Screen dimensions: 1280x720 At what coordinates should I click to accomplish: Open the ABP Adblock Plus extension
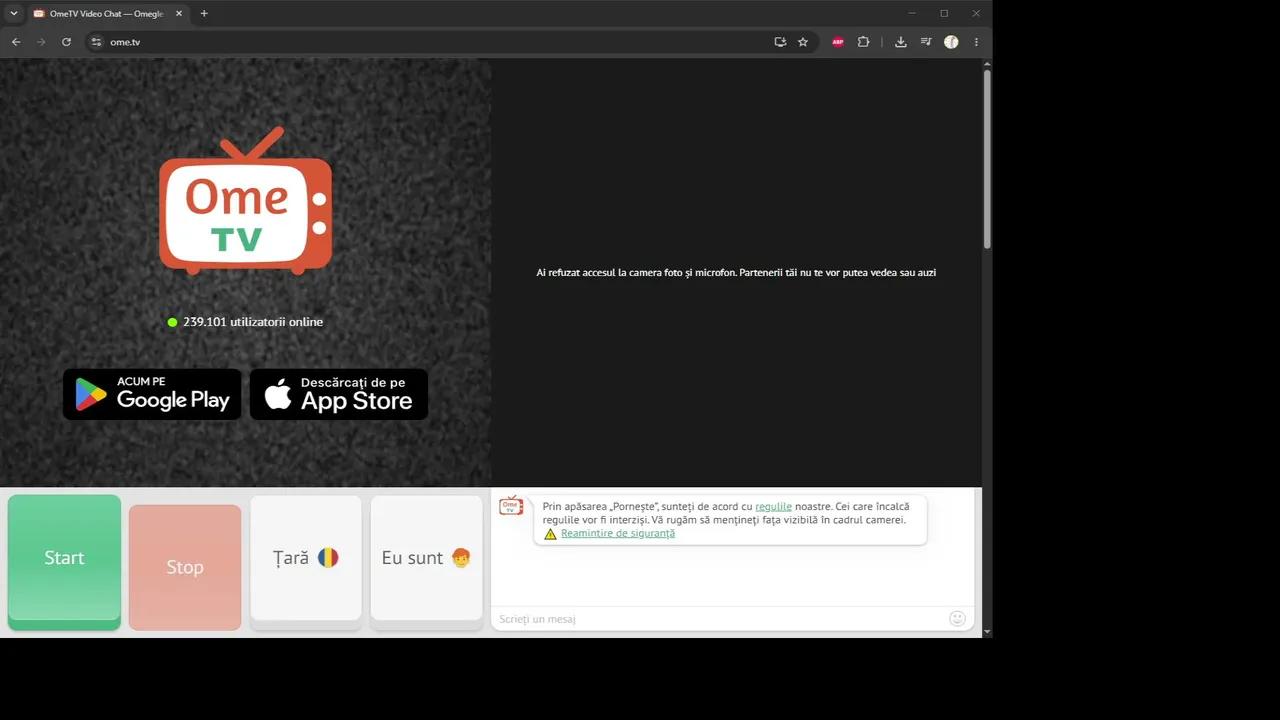(838, 42)
